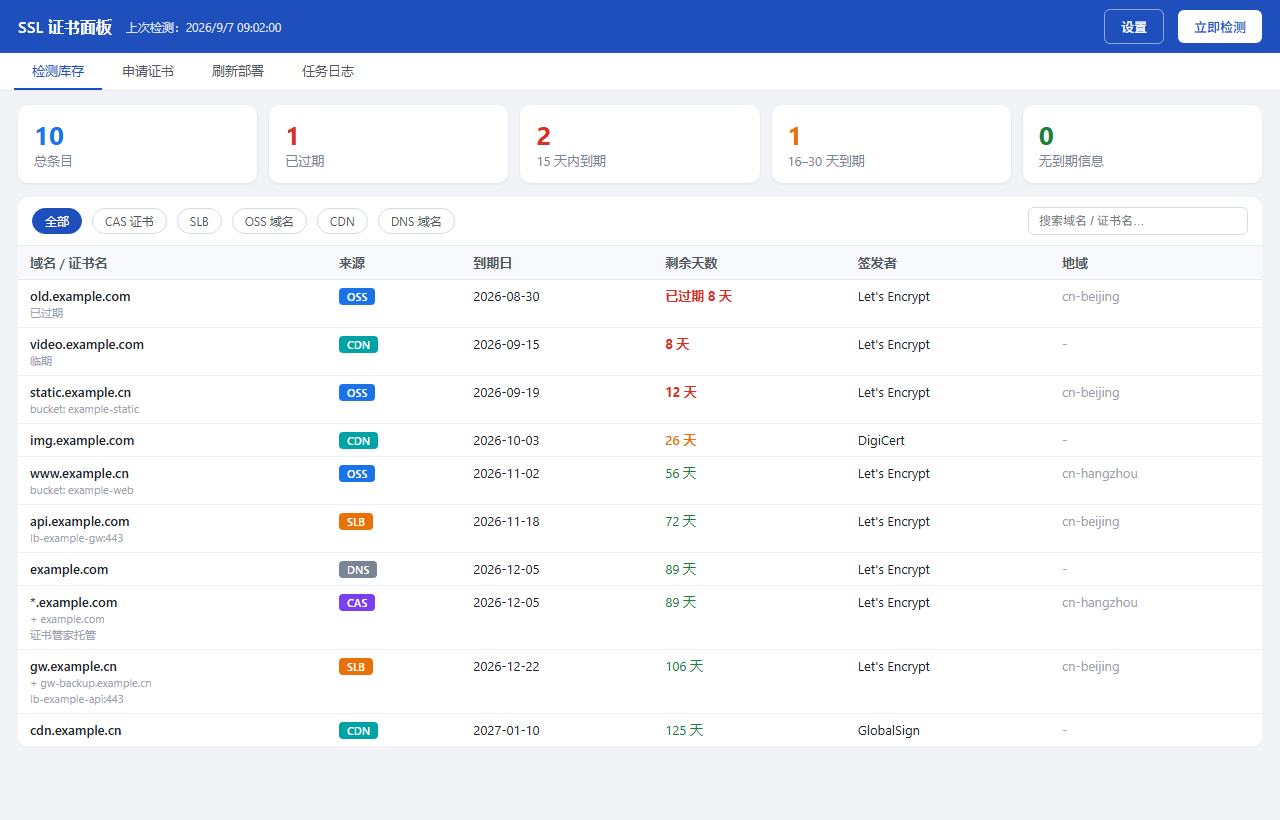1280x820 pixels.
Task: Click the 总条目 summary card
Action: (x=137, y=144)
